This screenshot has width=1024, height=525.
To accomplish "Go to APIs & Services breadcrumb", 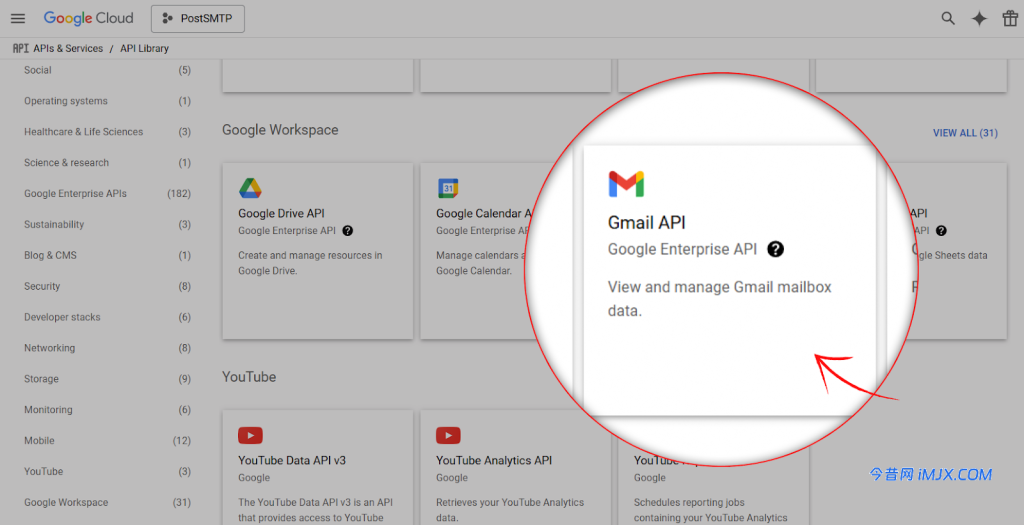I will [68, 48].
